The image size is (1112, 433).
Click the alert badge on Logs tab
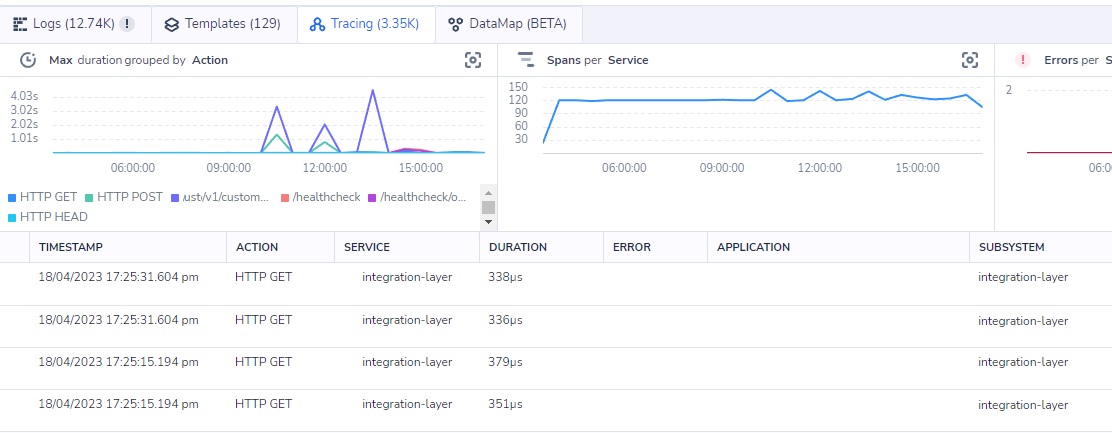pos(127,24)
